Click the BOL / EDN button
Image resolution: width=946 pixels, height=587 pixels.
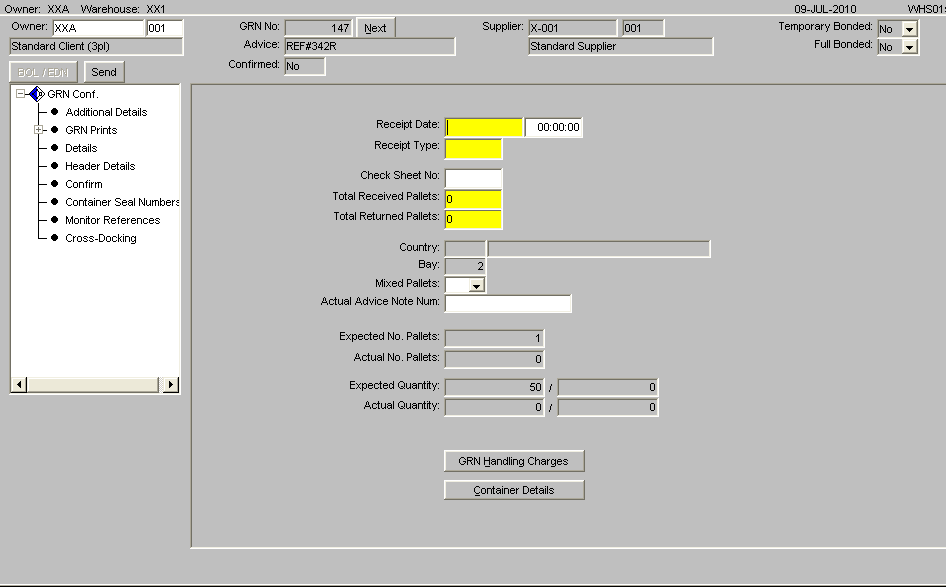pyautogui.click(x=43, y=72)
